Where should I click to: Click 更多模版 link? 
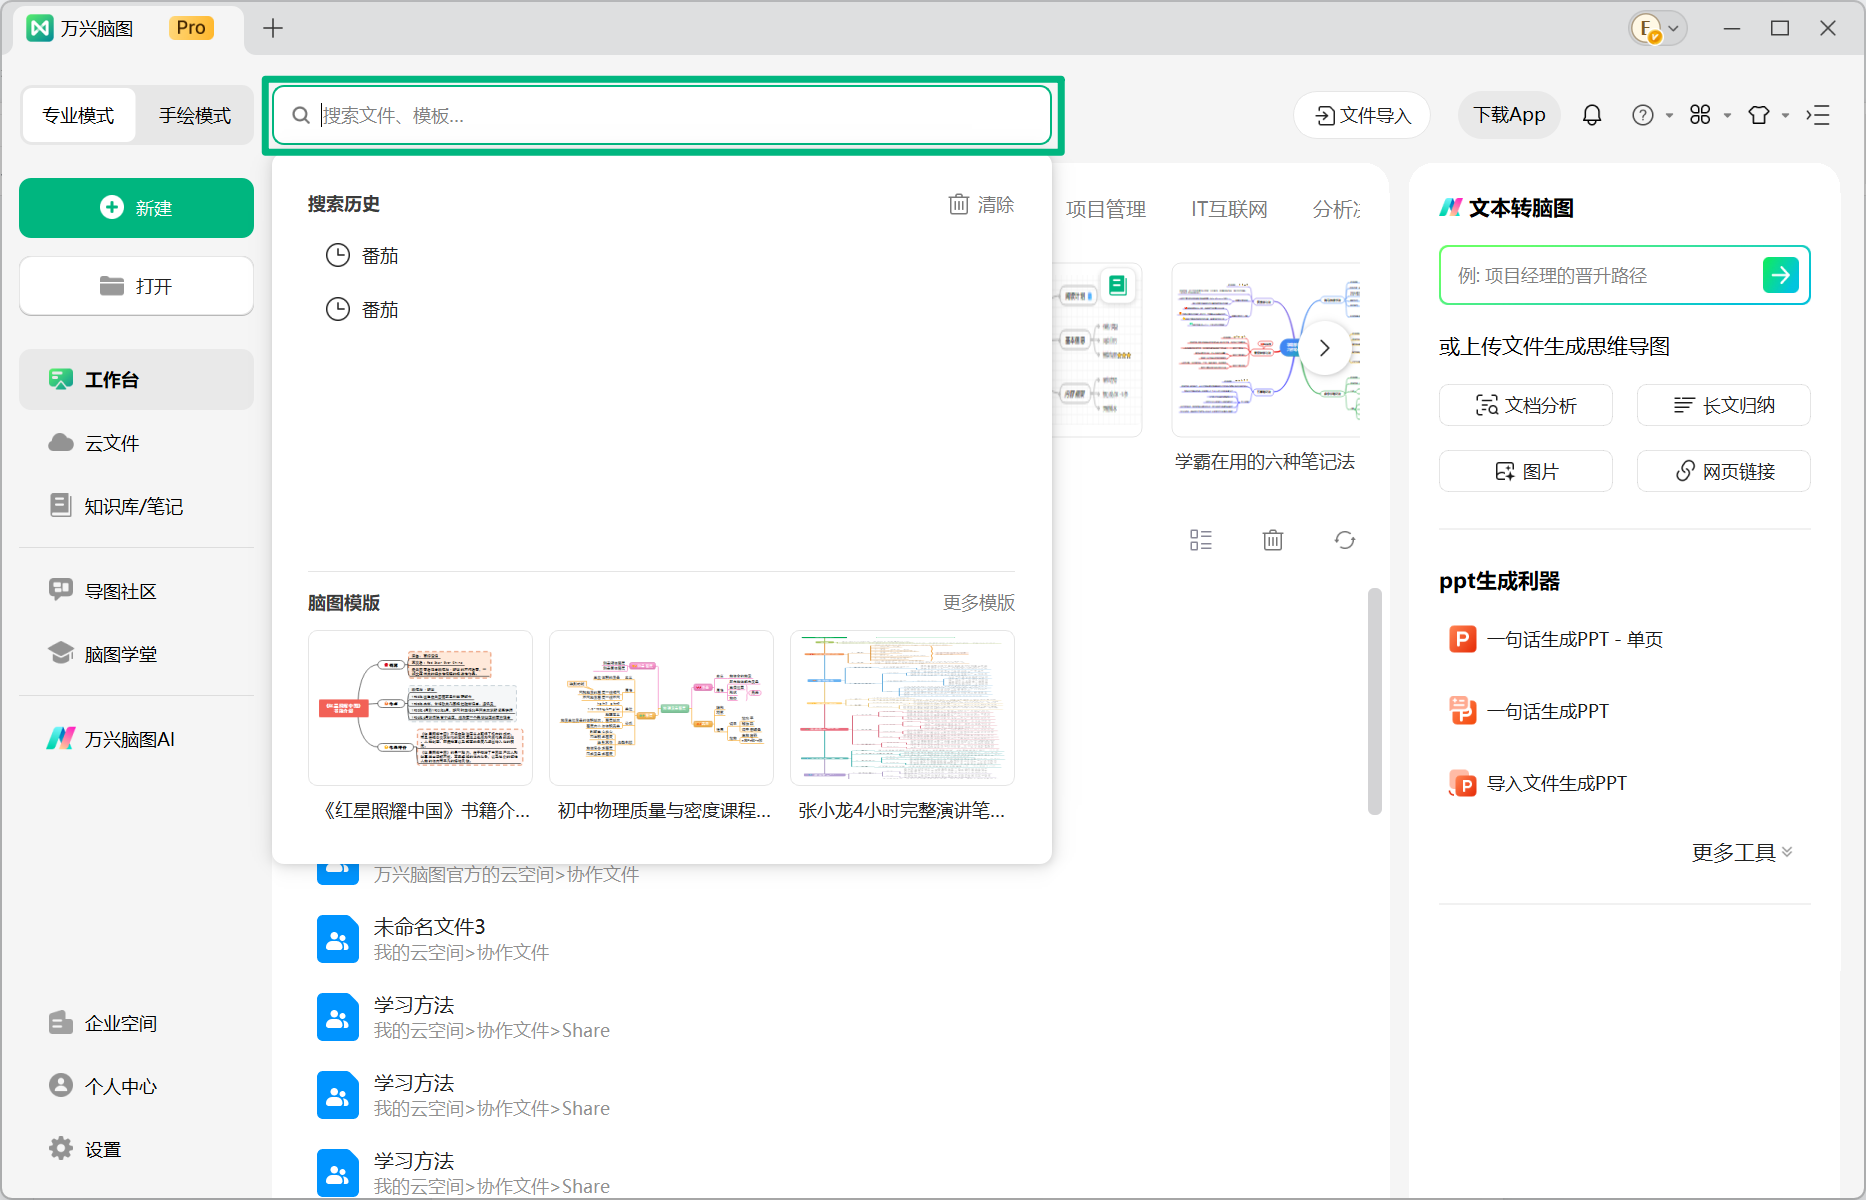pyautogui.click(x=979, y=603)
